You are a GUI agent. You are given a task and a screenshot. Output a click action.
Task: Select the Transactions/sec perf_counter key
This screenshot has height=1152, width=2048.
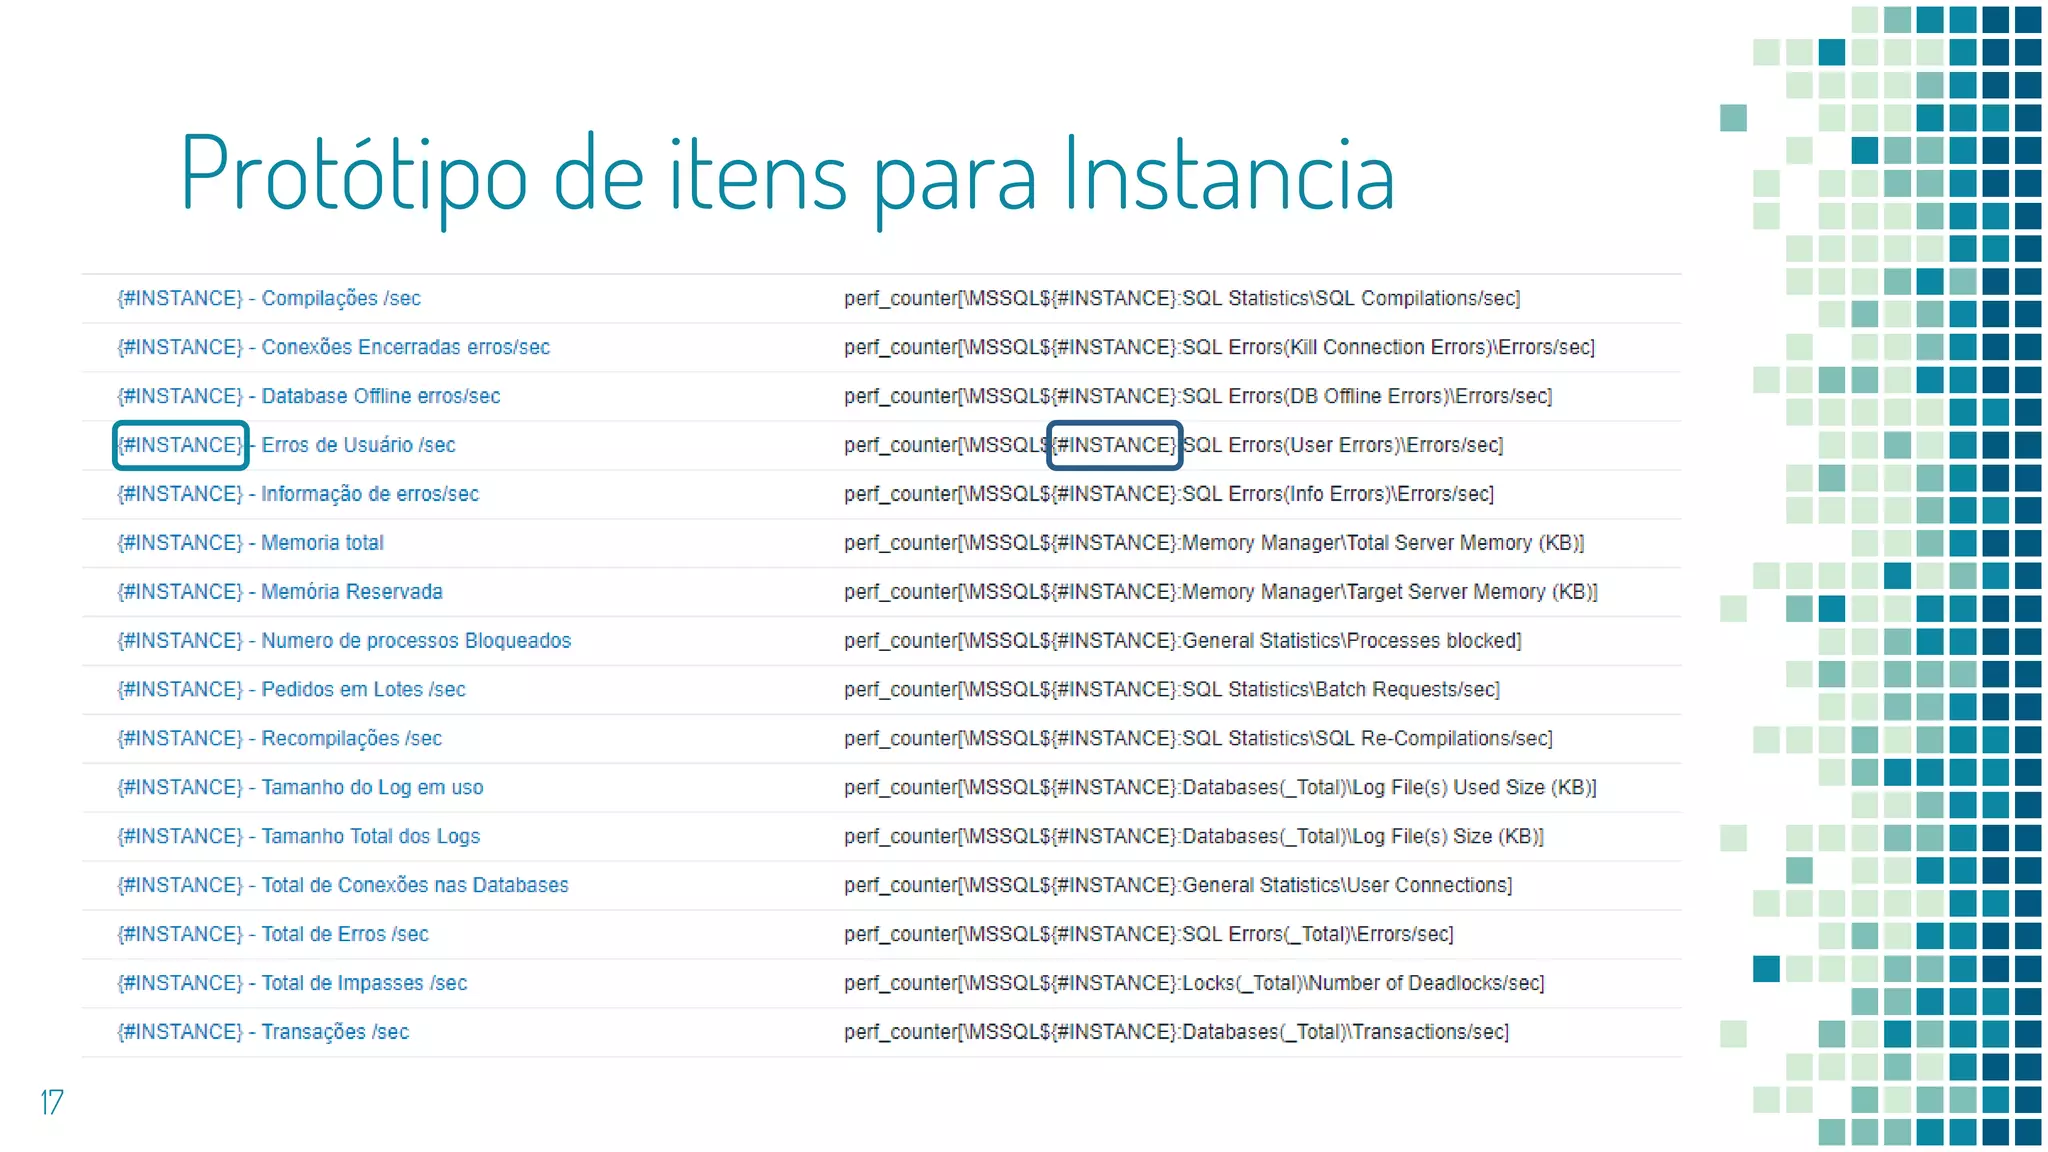[x=1177, y=1033]
